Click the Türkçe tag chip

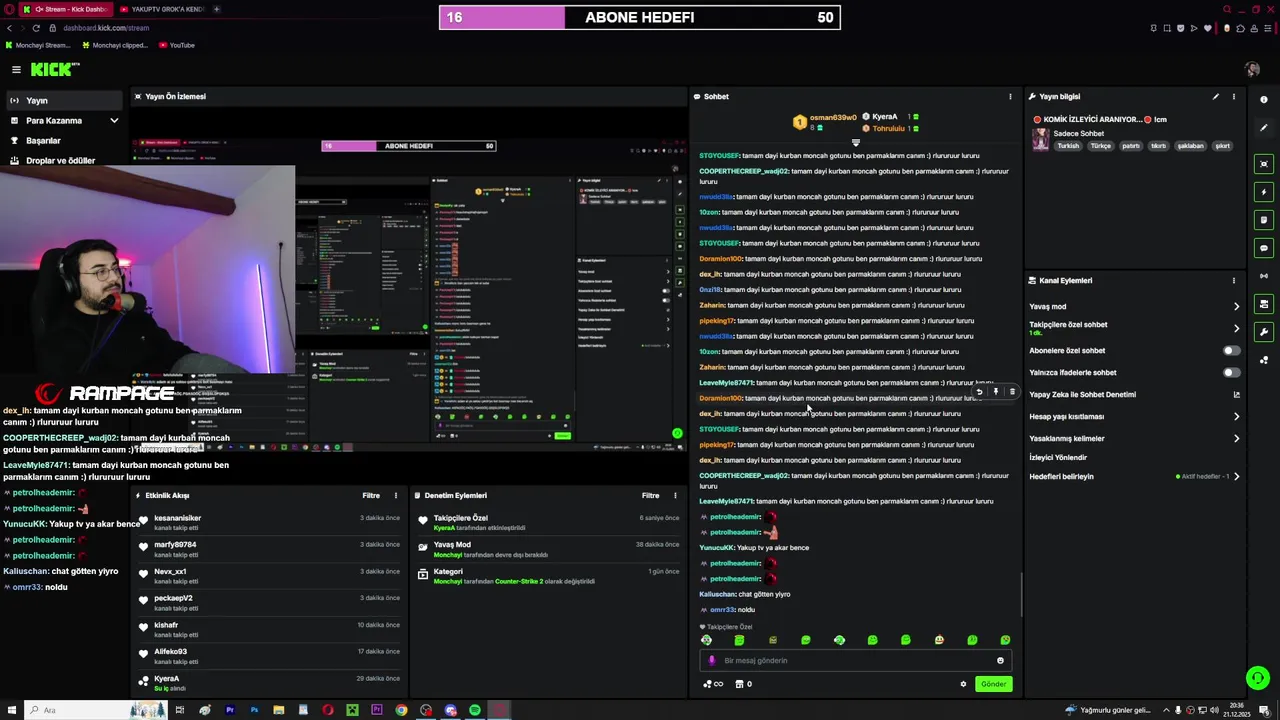point(1100,146)
